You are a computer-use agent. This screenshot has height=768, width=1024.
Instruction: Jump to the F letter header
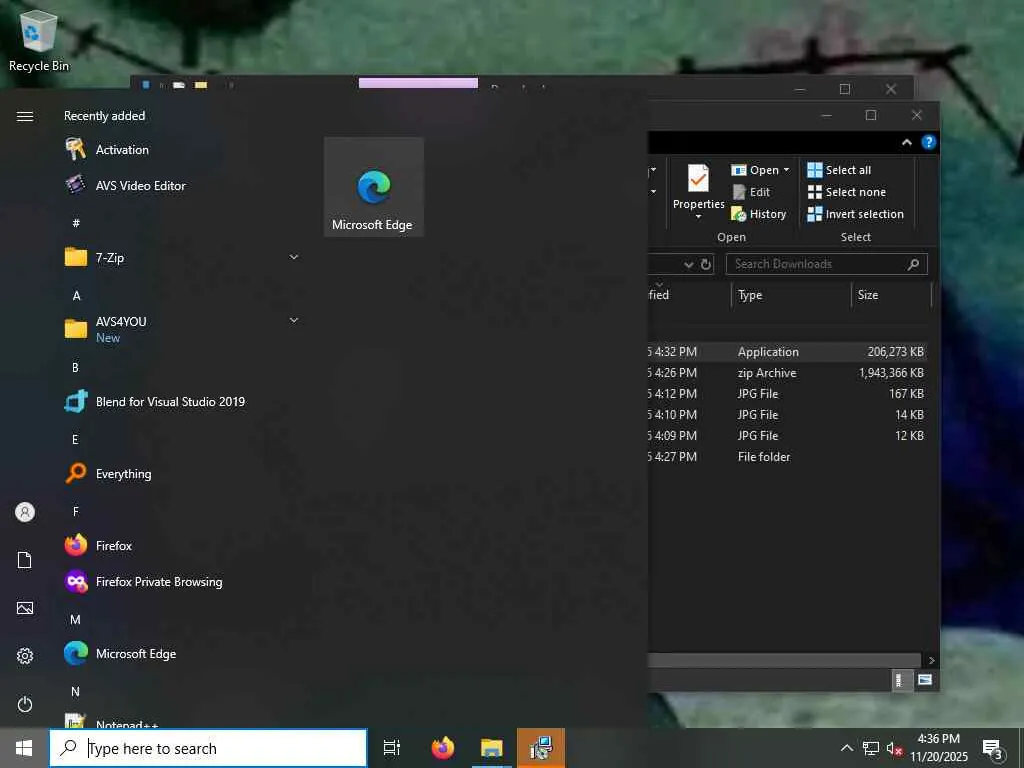(x=75, y=512)
